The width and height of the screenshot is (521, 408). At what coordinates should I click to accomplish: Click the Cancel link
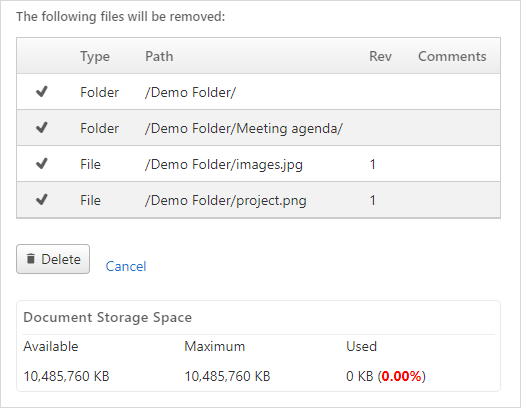(126, 266)
